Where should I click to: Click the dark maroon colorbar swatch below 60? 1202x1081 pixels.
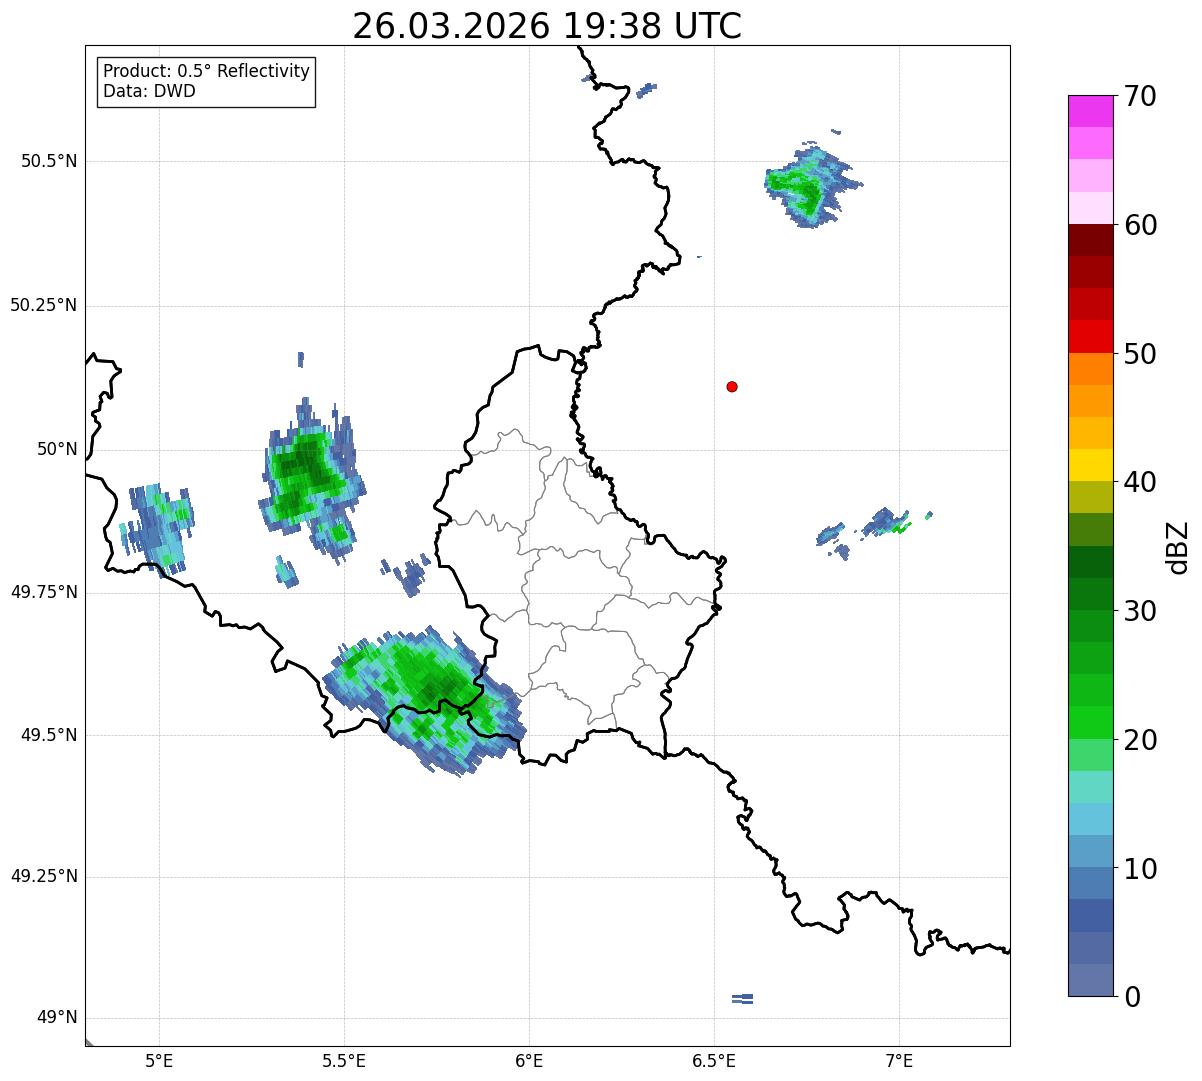pos(1090,240)
